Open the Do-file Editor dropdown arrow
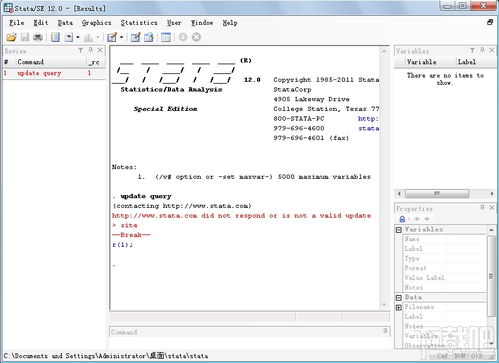Image resolution: width=499 pixels, height=363 pixels. click(x=121, y=37)
